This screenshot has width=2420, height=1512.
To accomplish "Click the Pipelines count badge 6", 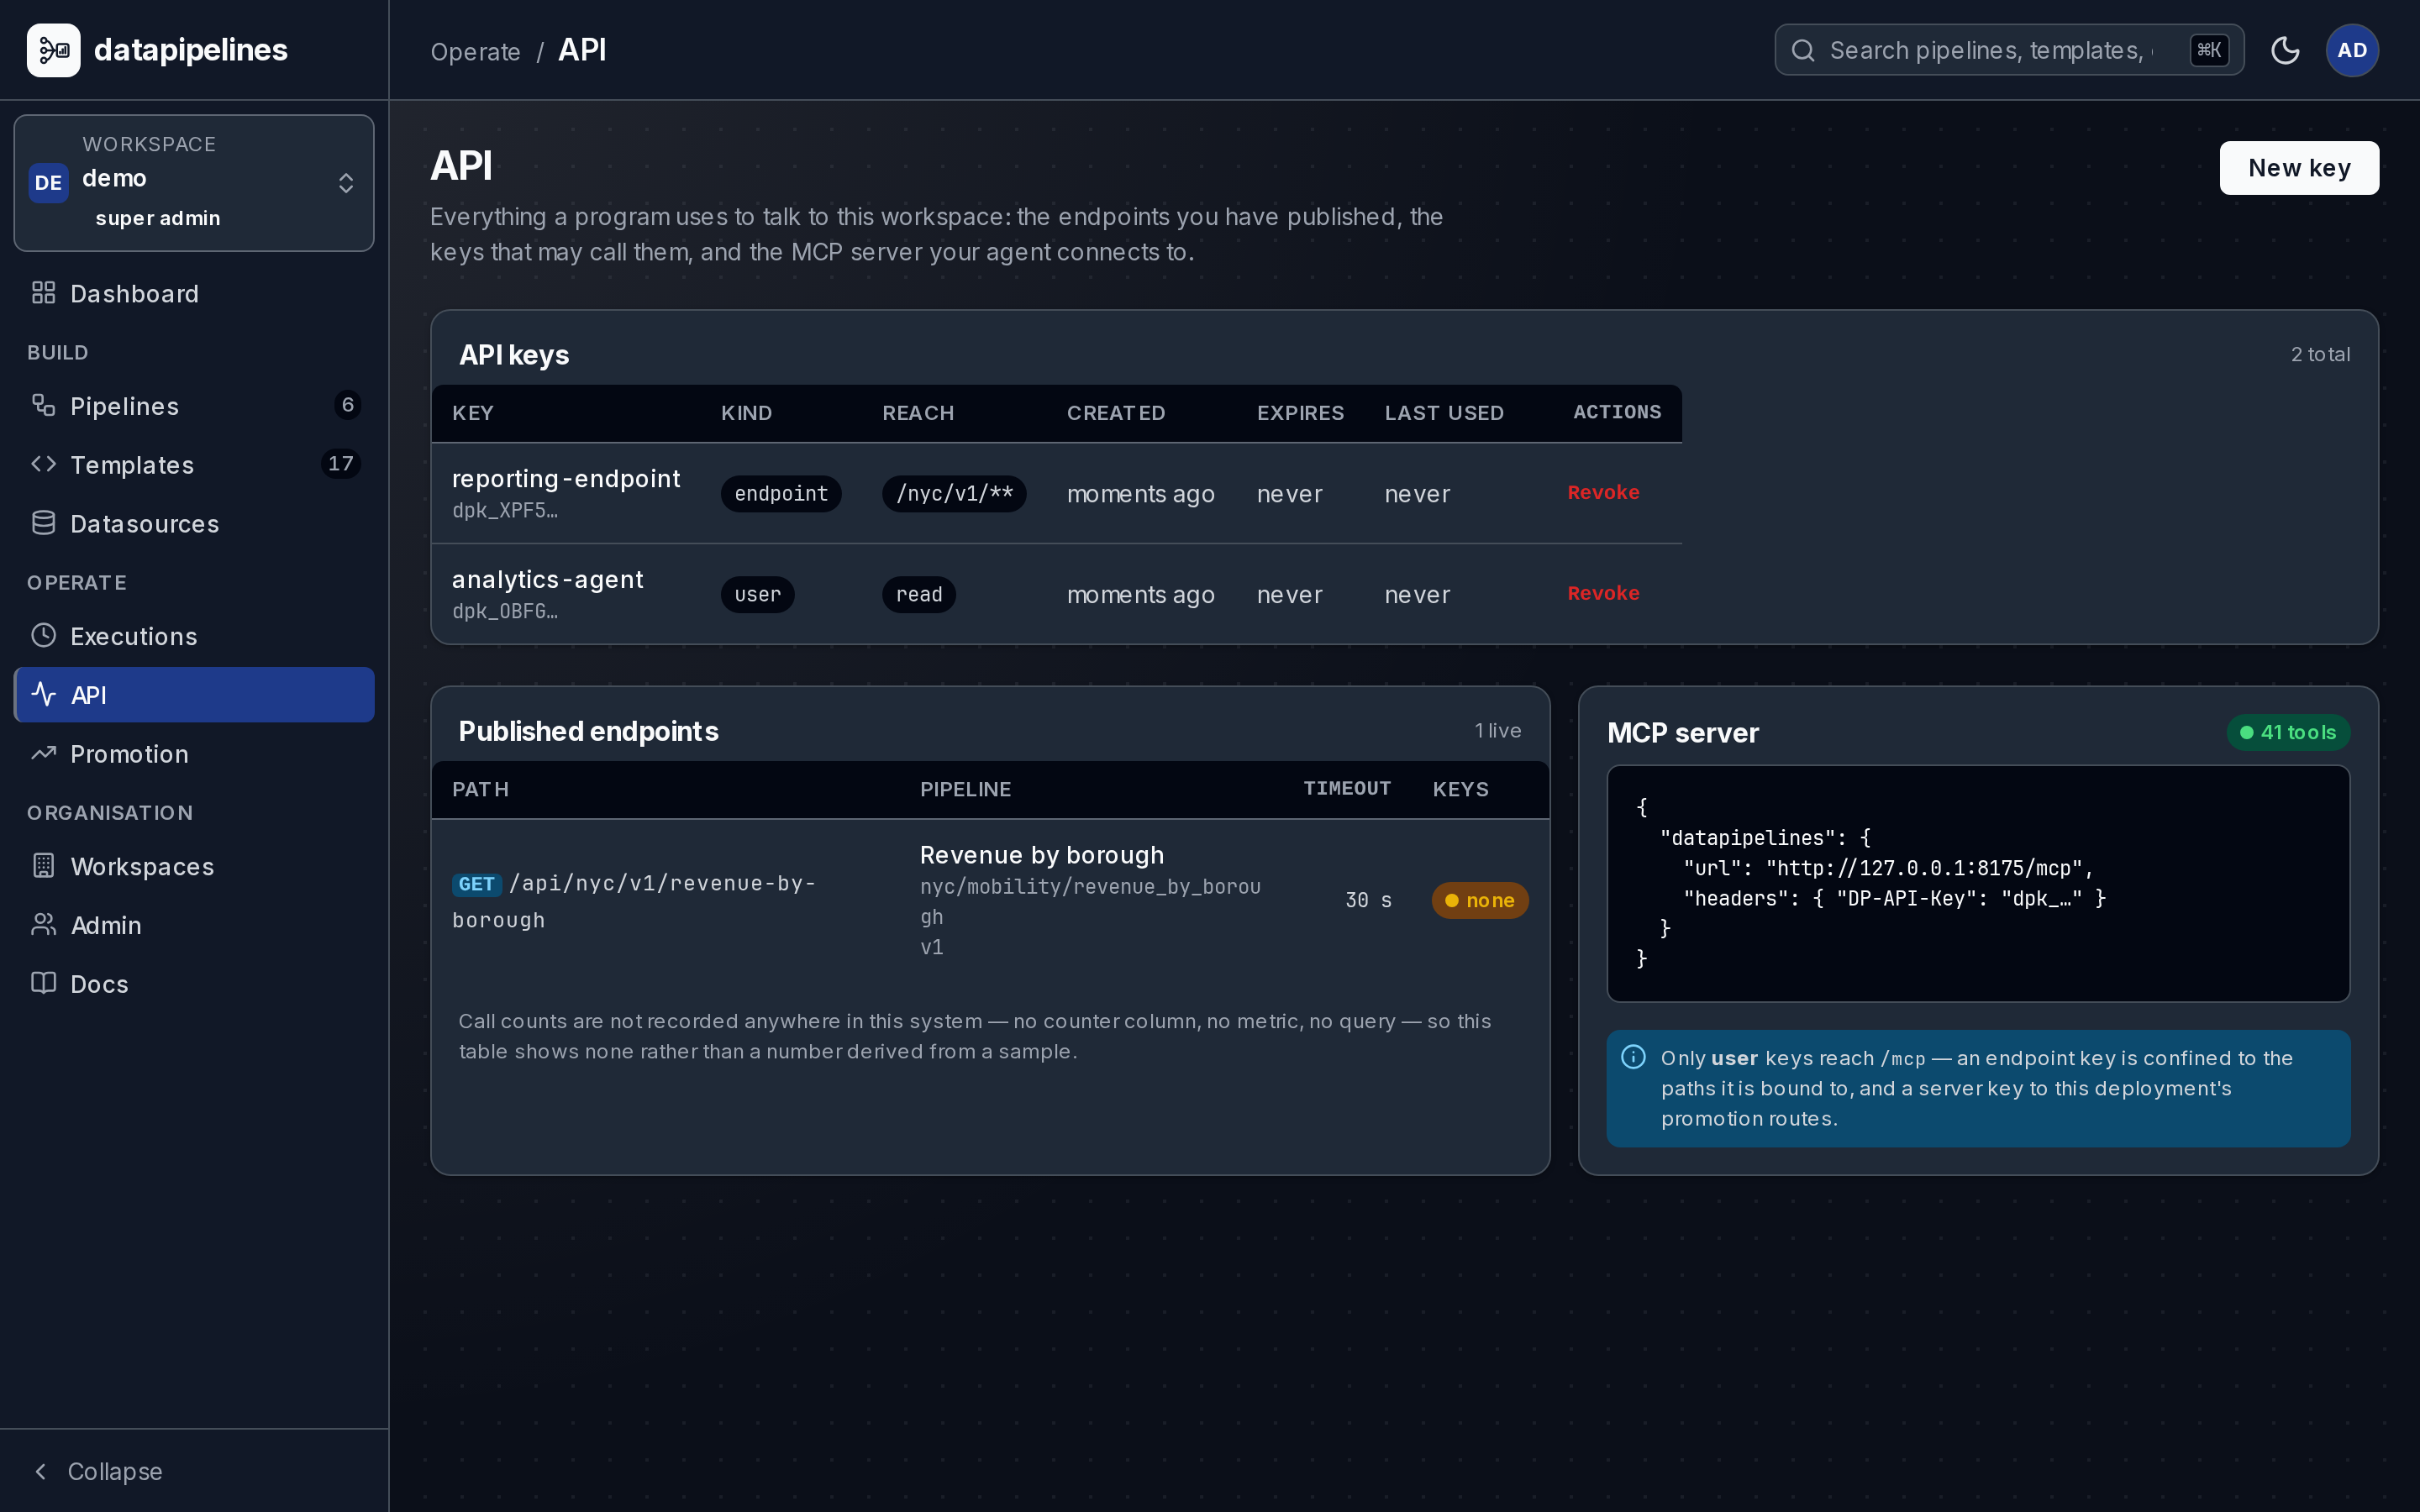I will (x=347, y=405).
